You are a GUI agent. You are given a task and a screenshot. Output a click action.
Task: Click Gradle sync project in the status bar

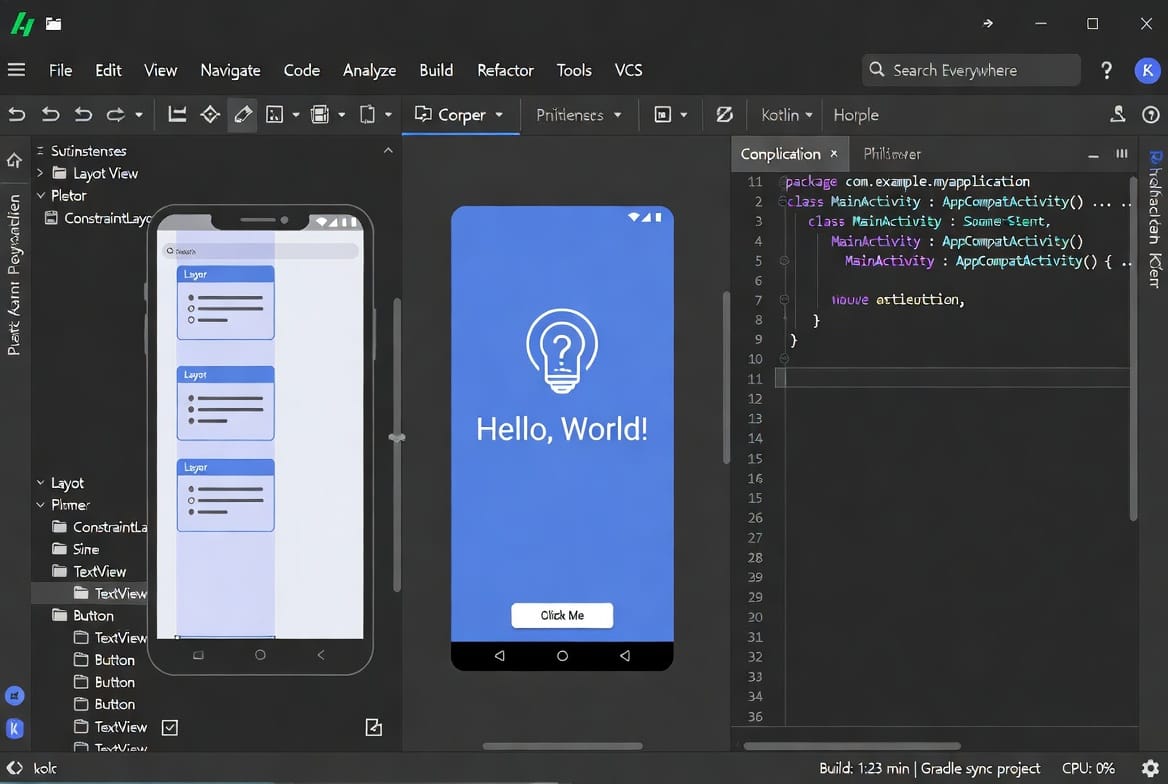pyautogui.click(x=980, y=768)
